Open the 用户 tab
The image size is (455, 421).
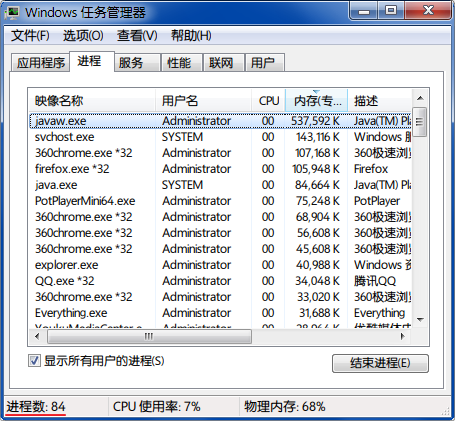click(x=265, y=63)
